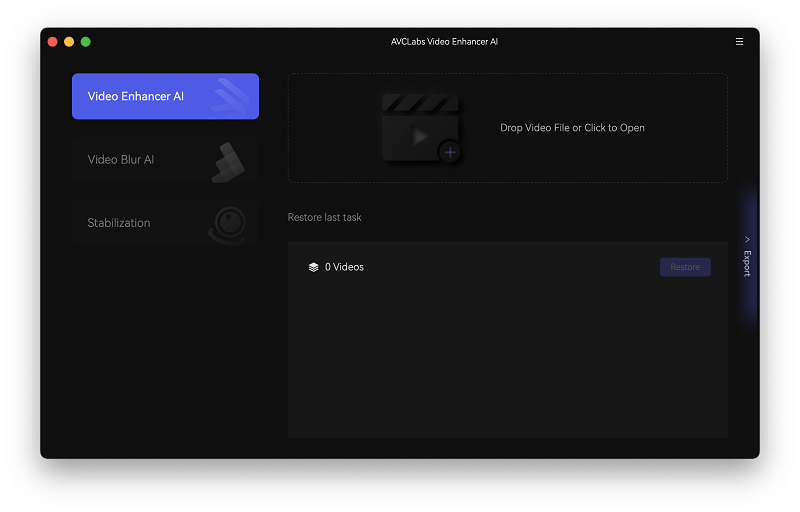Open the hamburger menu in title bar
800x512 pixels.
739,42
